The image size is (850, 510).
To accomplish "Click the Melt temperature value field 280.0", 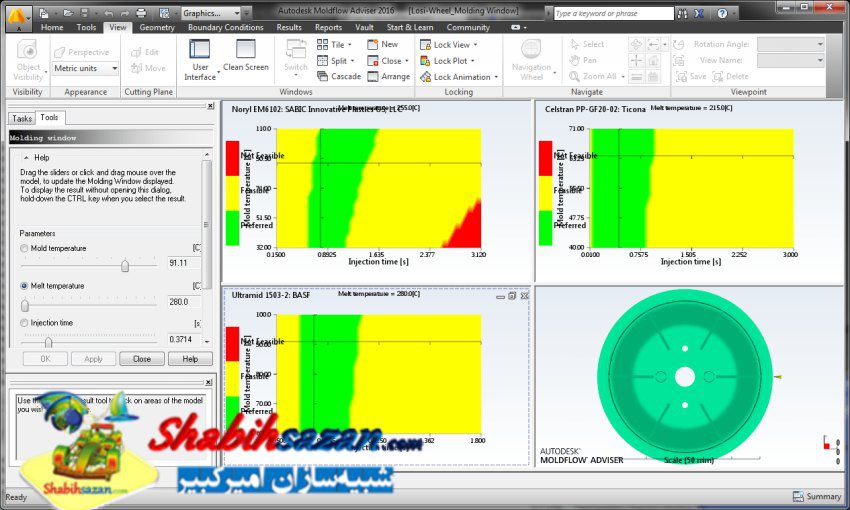I will pyautogui.click(x=184, y=302).
